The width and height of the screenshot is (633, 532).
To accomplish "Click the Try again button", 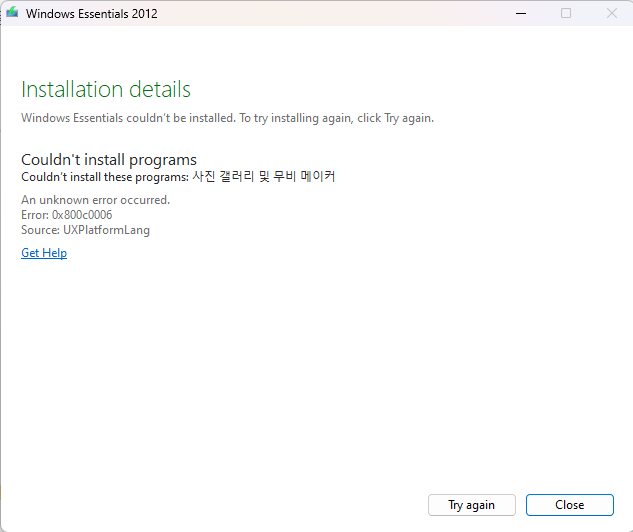I will click(x=472, y=505).
